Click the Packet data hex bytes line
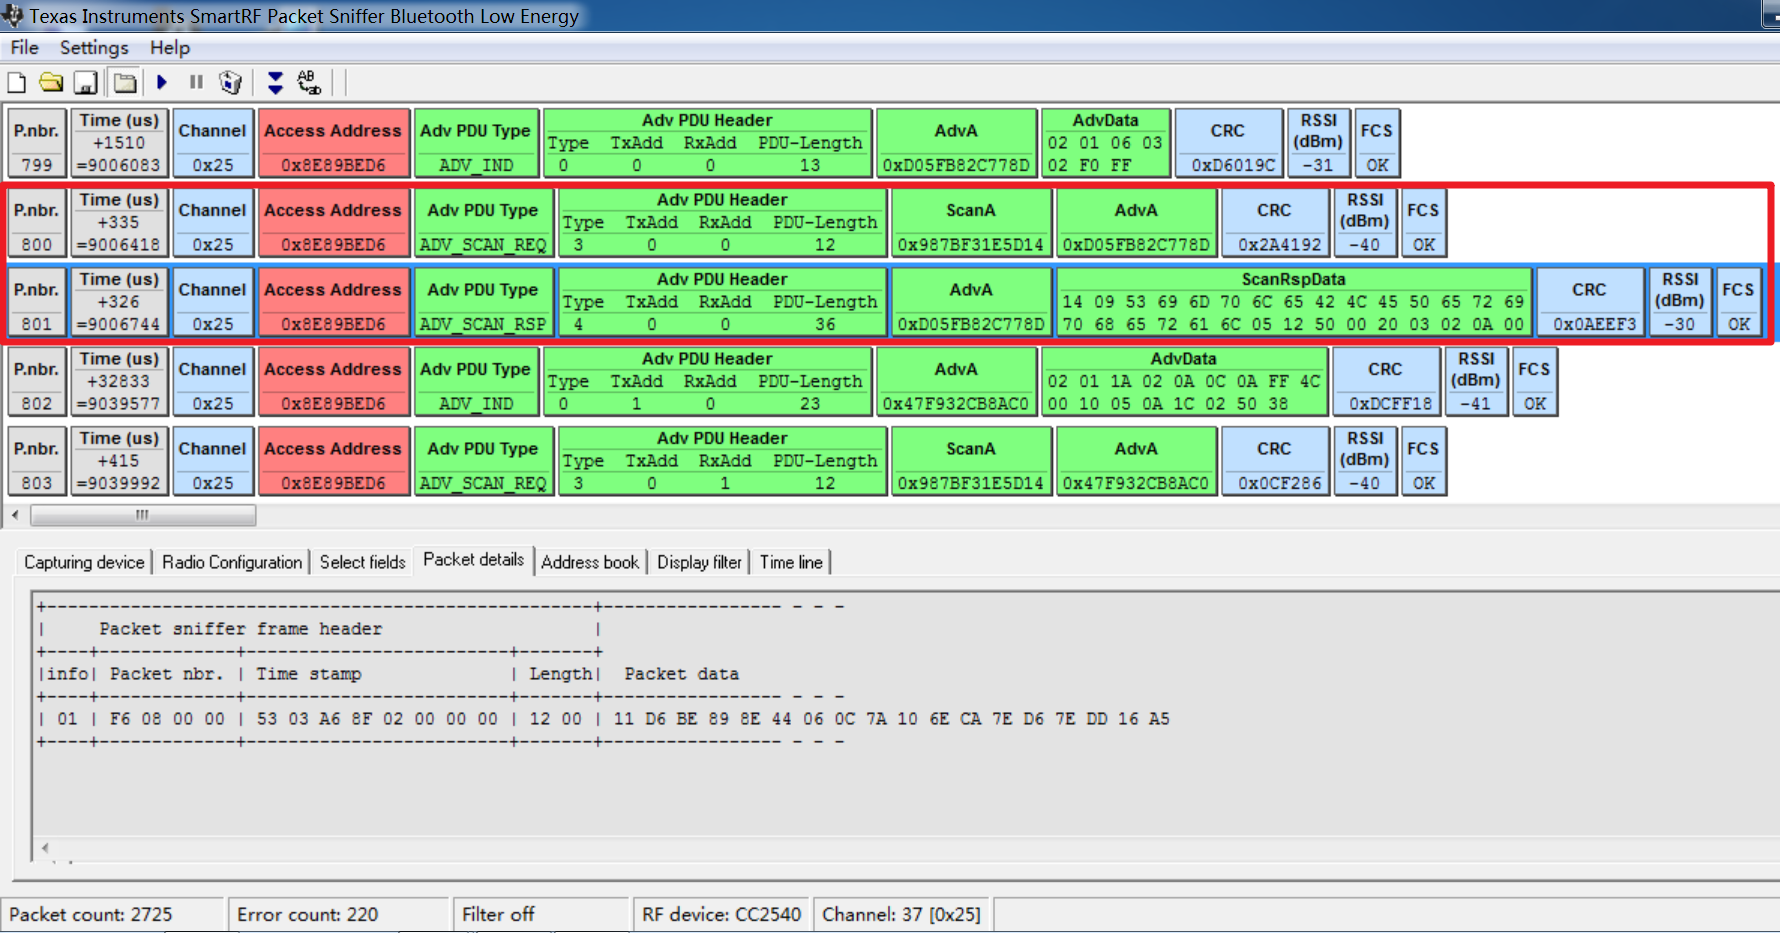 coord(891,718)
